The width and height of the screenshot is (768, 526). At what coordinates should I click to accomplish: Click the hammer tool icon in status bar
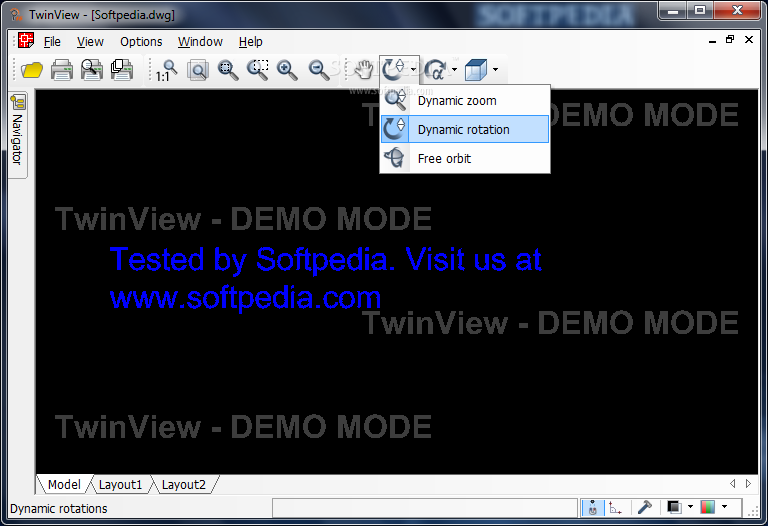645,507
